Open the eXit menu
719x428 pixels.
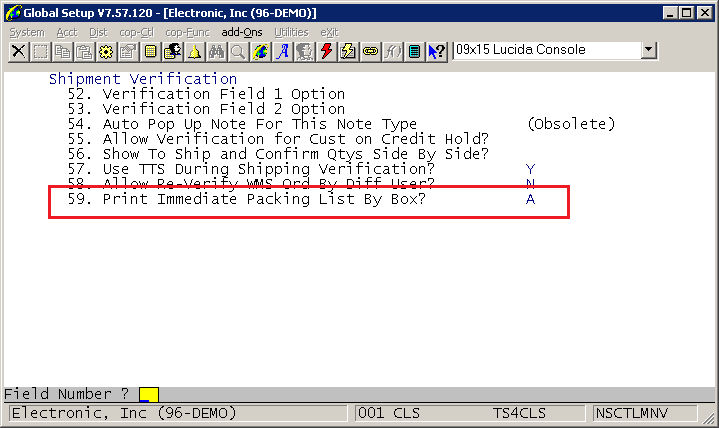click(329, 32)
